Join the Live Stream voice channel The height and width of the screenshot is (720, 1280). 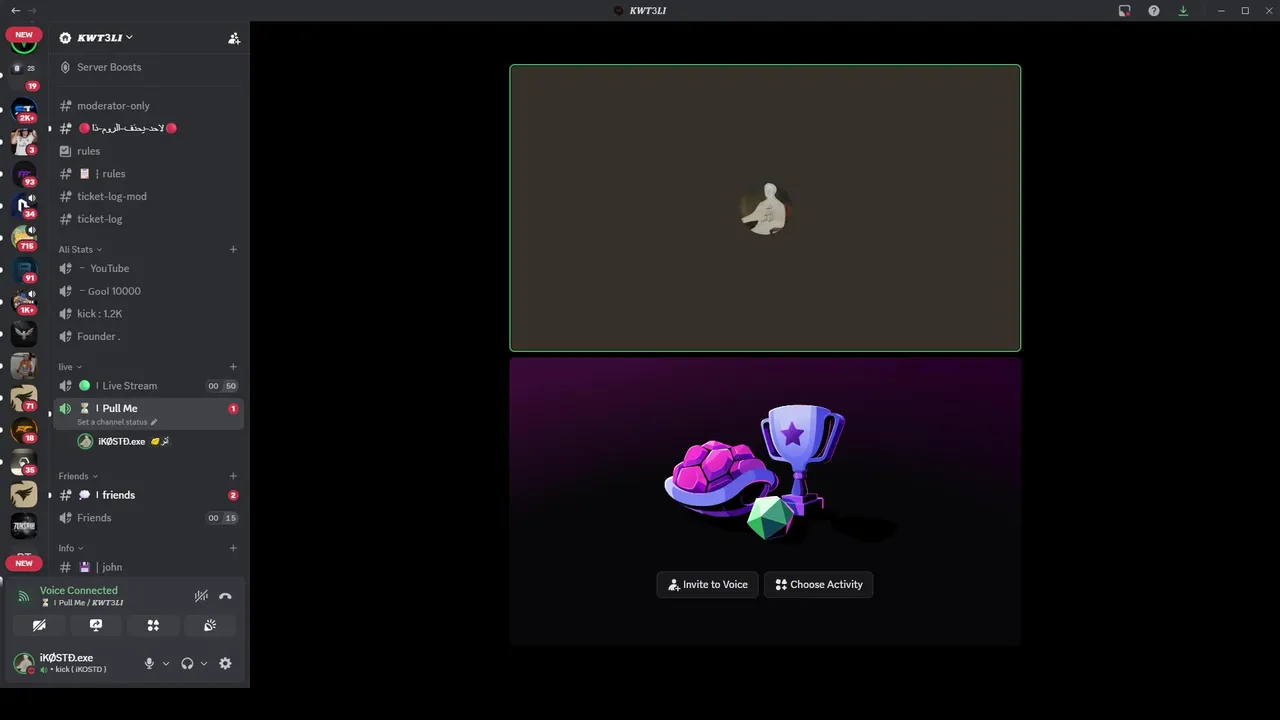tap(148, 386)
